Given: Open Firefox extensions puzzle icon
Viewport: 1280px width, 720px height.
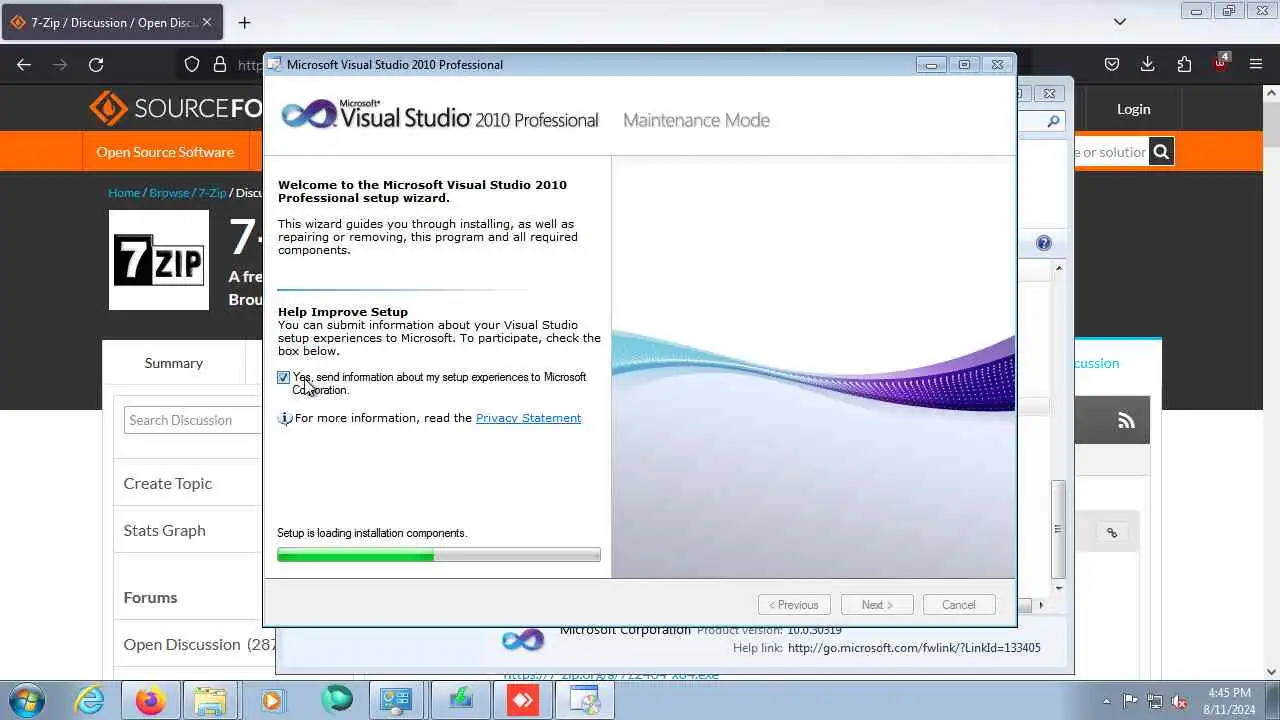Looking at the screenshot, I should point(1184,64).
